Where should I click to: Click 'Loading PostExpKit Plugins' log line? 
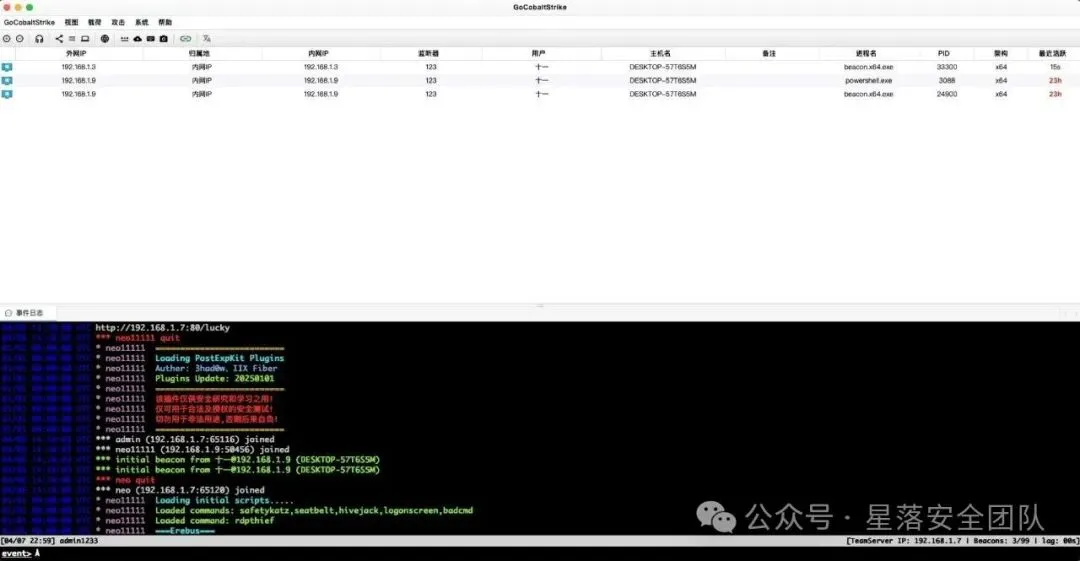[x=219, y=358]
